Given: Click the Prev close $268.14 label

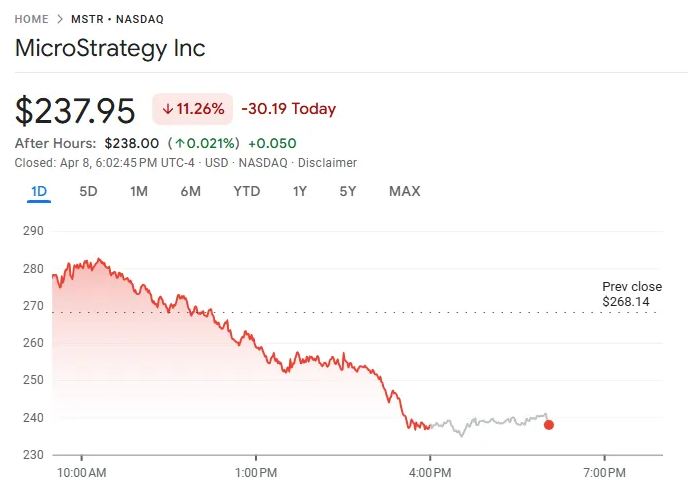Looking at the screenshot, I should click(x=631, y=294).
